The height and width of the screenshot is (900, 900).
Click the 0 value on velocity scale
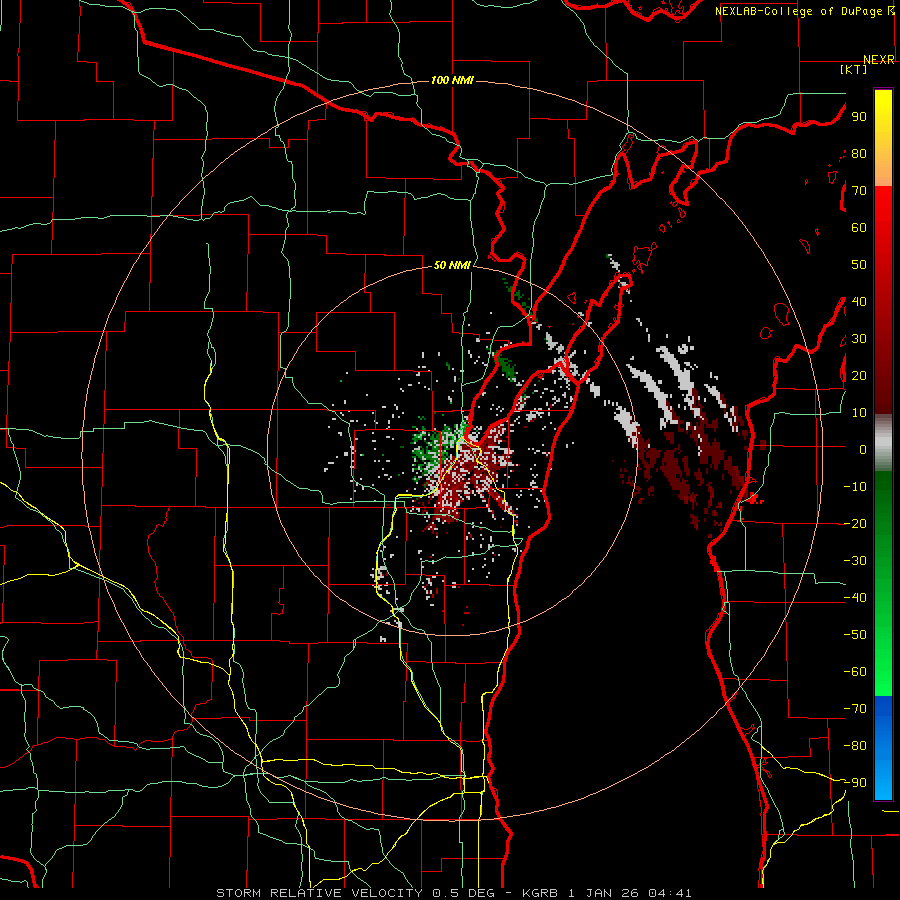click(863, 449)
